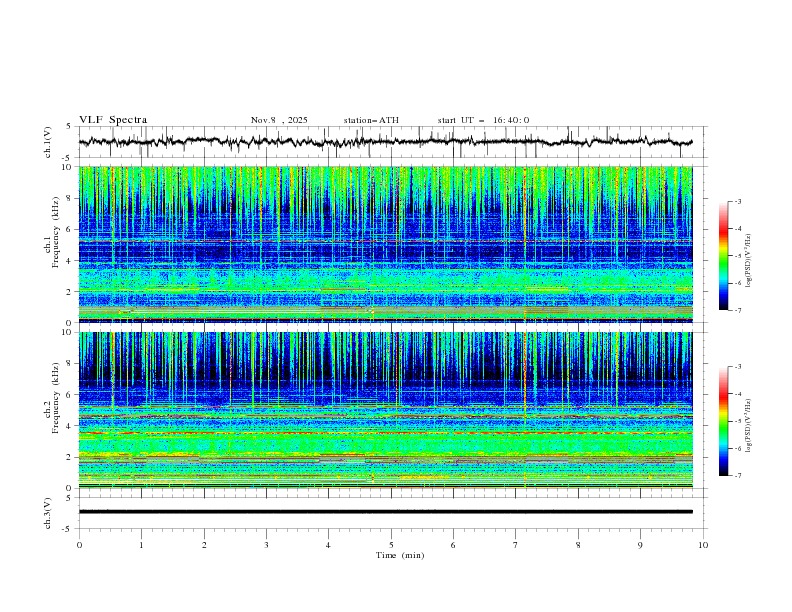Select the date "Nov.8 , 2025" in the header
Image resolution: width=792 pixels, height=612 pixels.
pyautogui.click(x=279, y=120)
